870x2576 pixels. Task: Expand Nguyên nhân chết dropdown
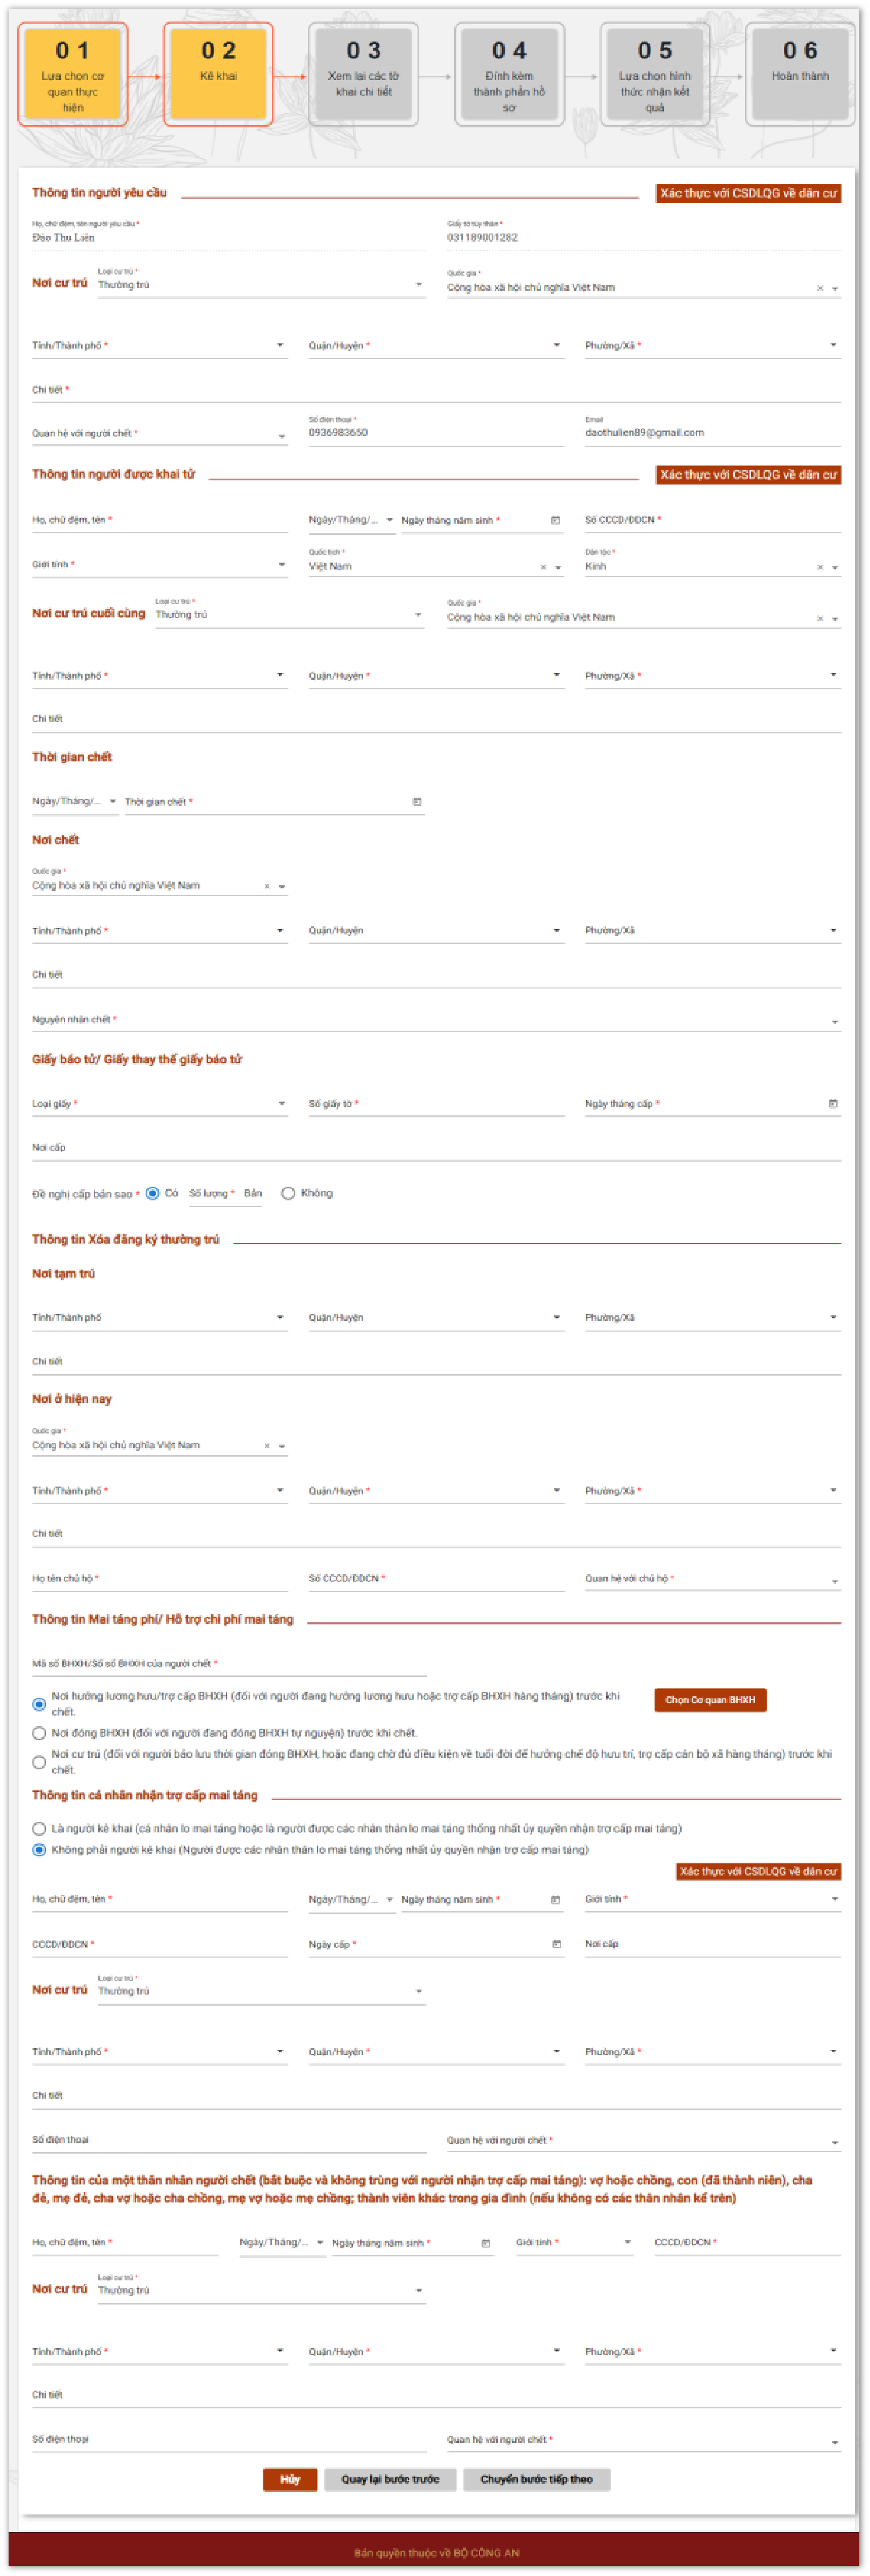(x=436, y=1020)
